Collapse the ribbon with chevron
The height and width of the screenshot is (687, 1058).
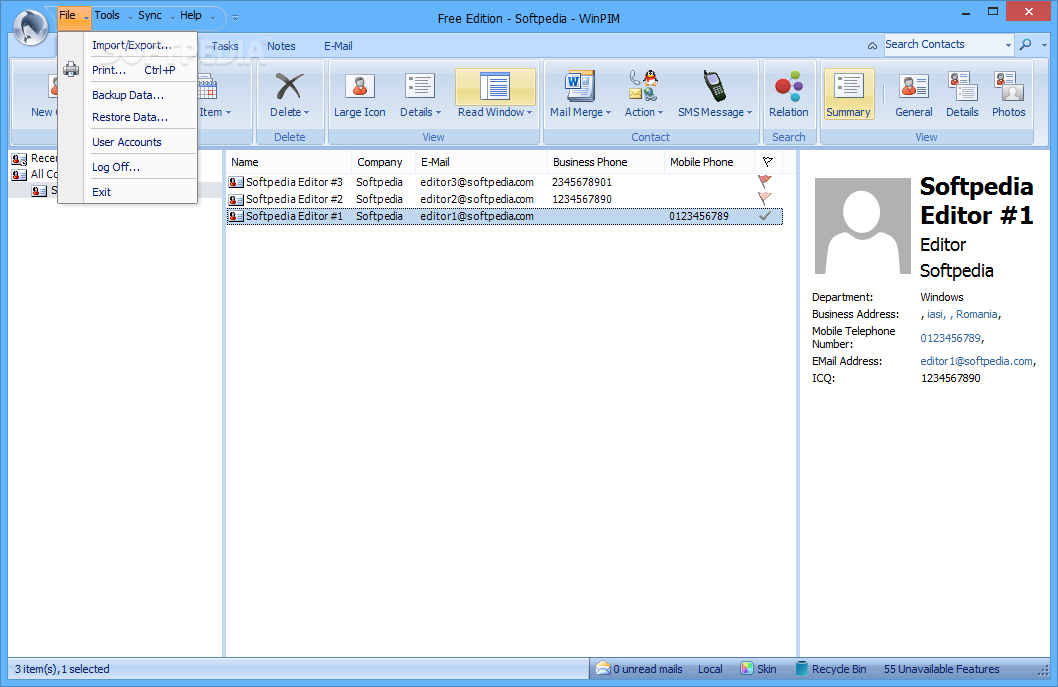872,45
